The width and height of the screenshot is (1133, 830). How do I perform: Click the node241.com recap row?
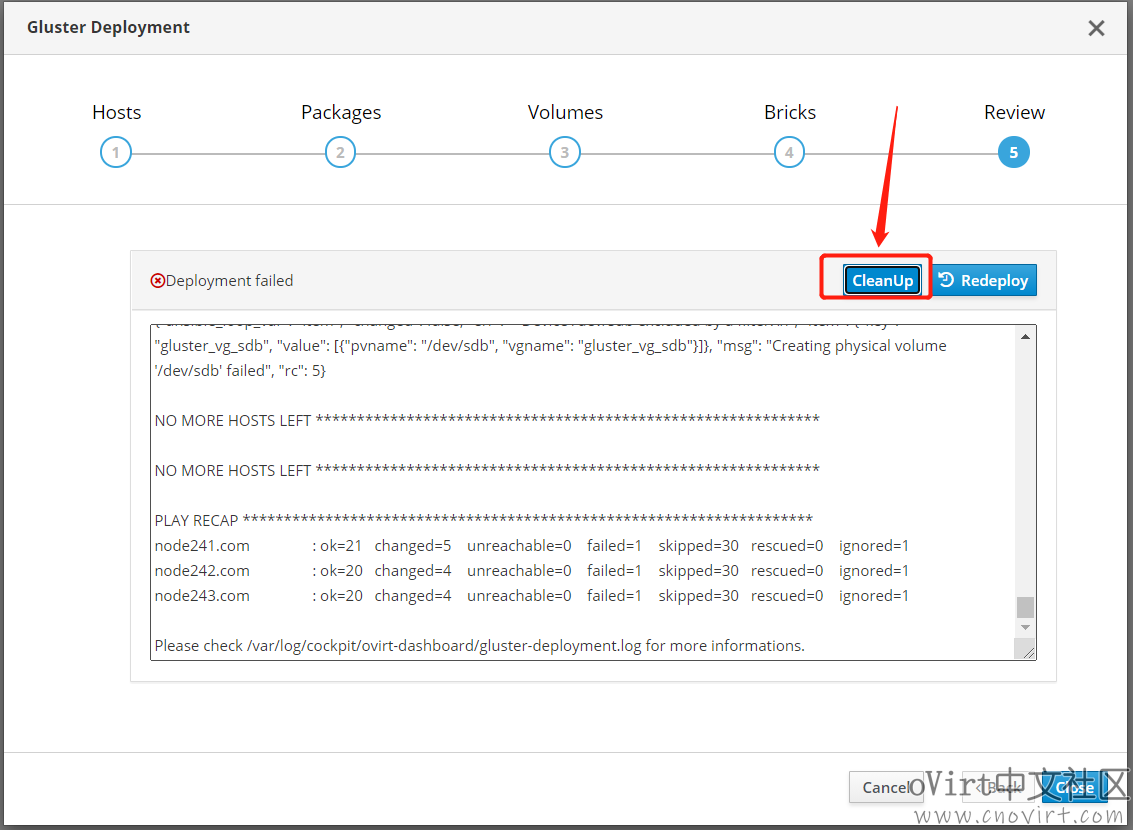532,546
